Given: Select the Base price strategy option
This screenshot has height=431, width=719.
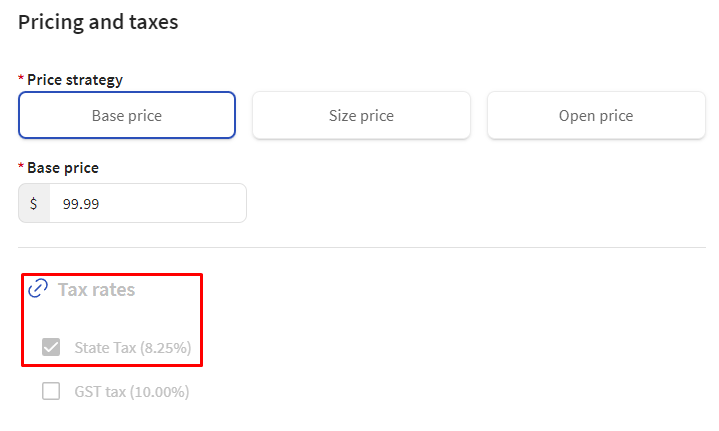Looking at the screenshot, I should tap(127, 115).
